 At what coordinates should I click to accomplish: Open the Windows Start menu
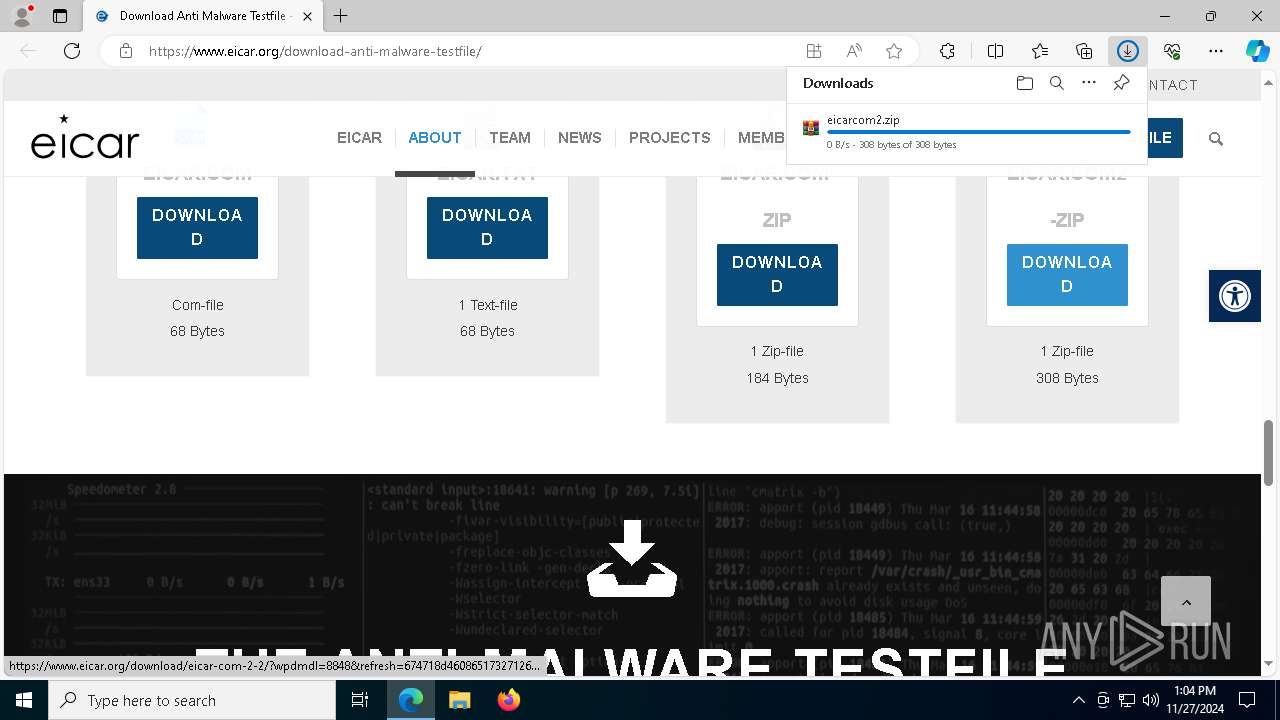pyautogui.click(x=24, y=700)
